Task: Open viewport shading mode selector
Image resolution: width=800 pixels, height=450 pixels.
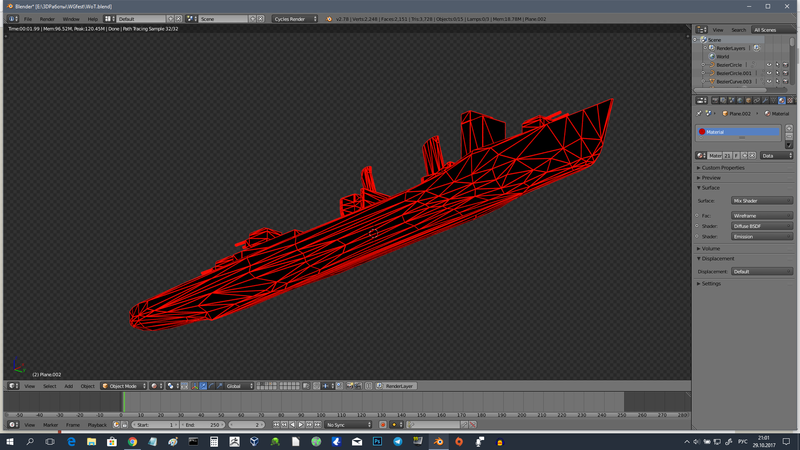Action: [x=157, y=386]
